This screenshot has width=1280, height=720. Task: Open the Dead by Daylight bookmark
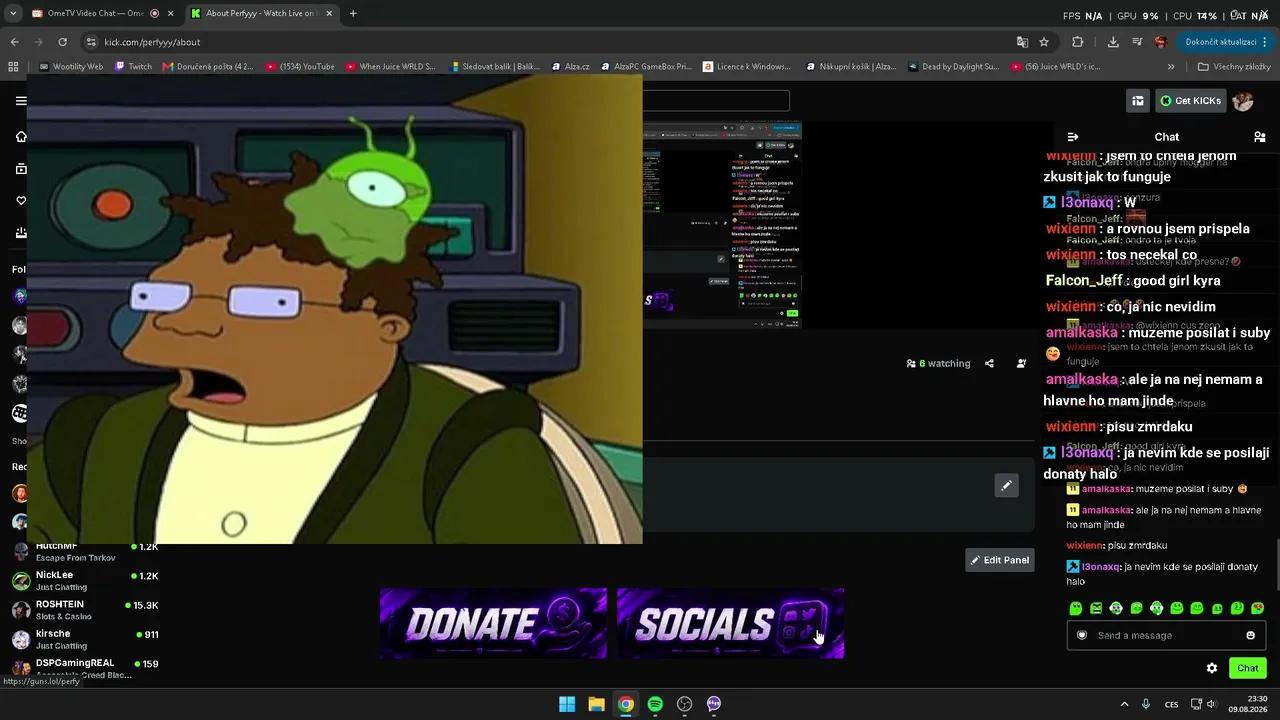(x=954, y=67)
